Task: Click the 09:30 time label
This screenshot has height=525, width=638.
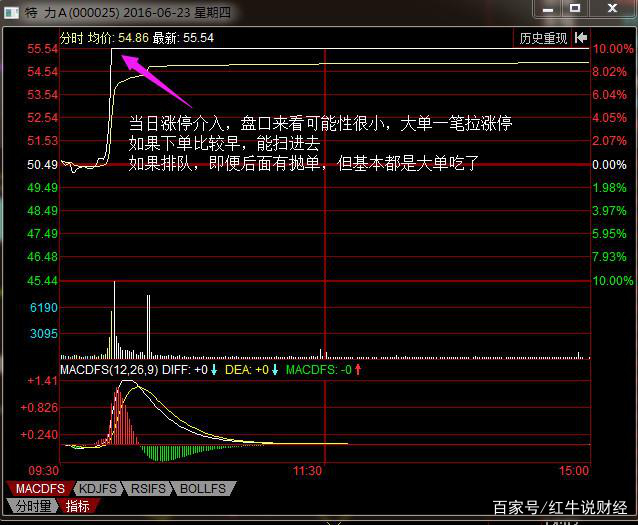Action: pos(43,471)
